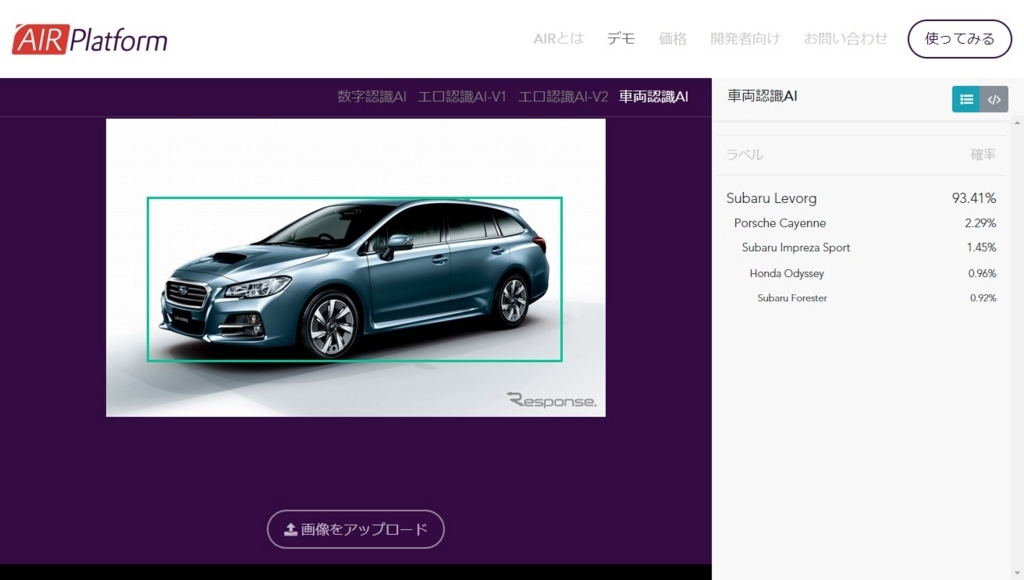Open the お問い合わせ nav link
1024x580 pixels.
[846, 39]
